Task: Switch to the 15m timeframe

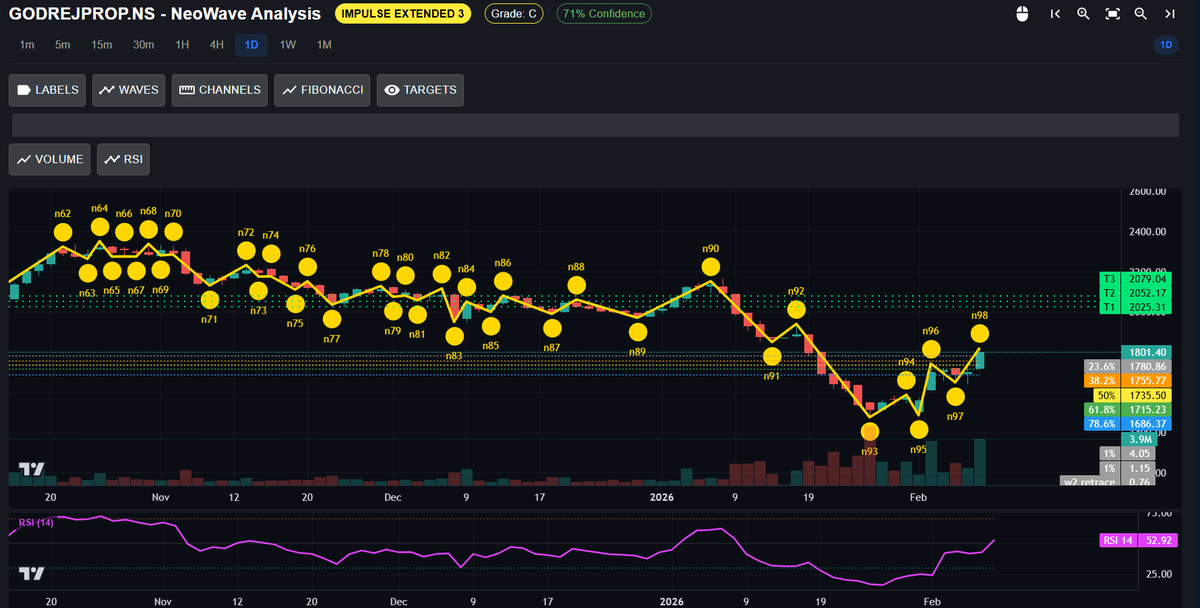Action: click(x=102, y=45)
